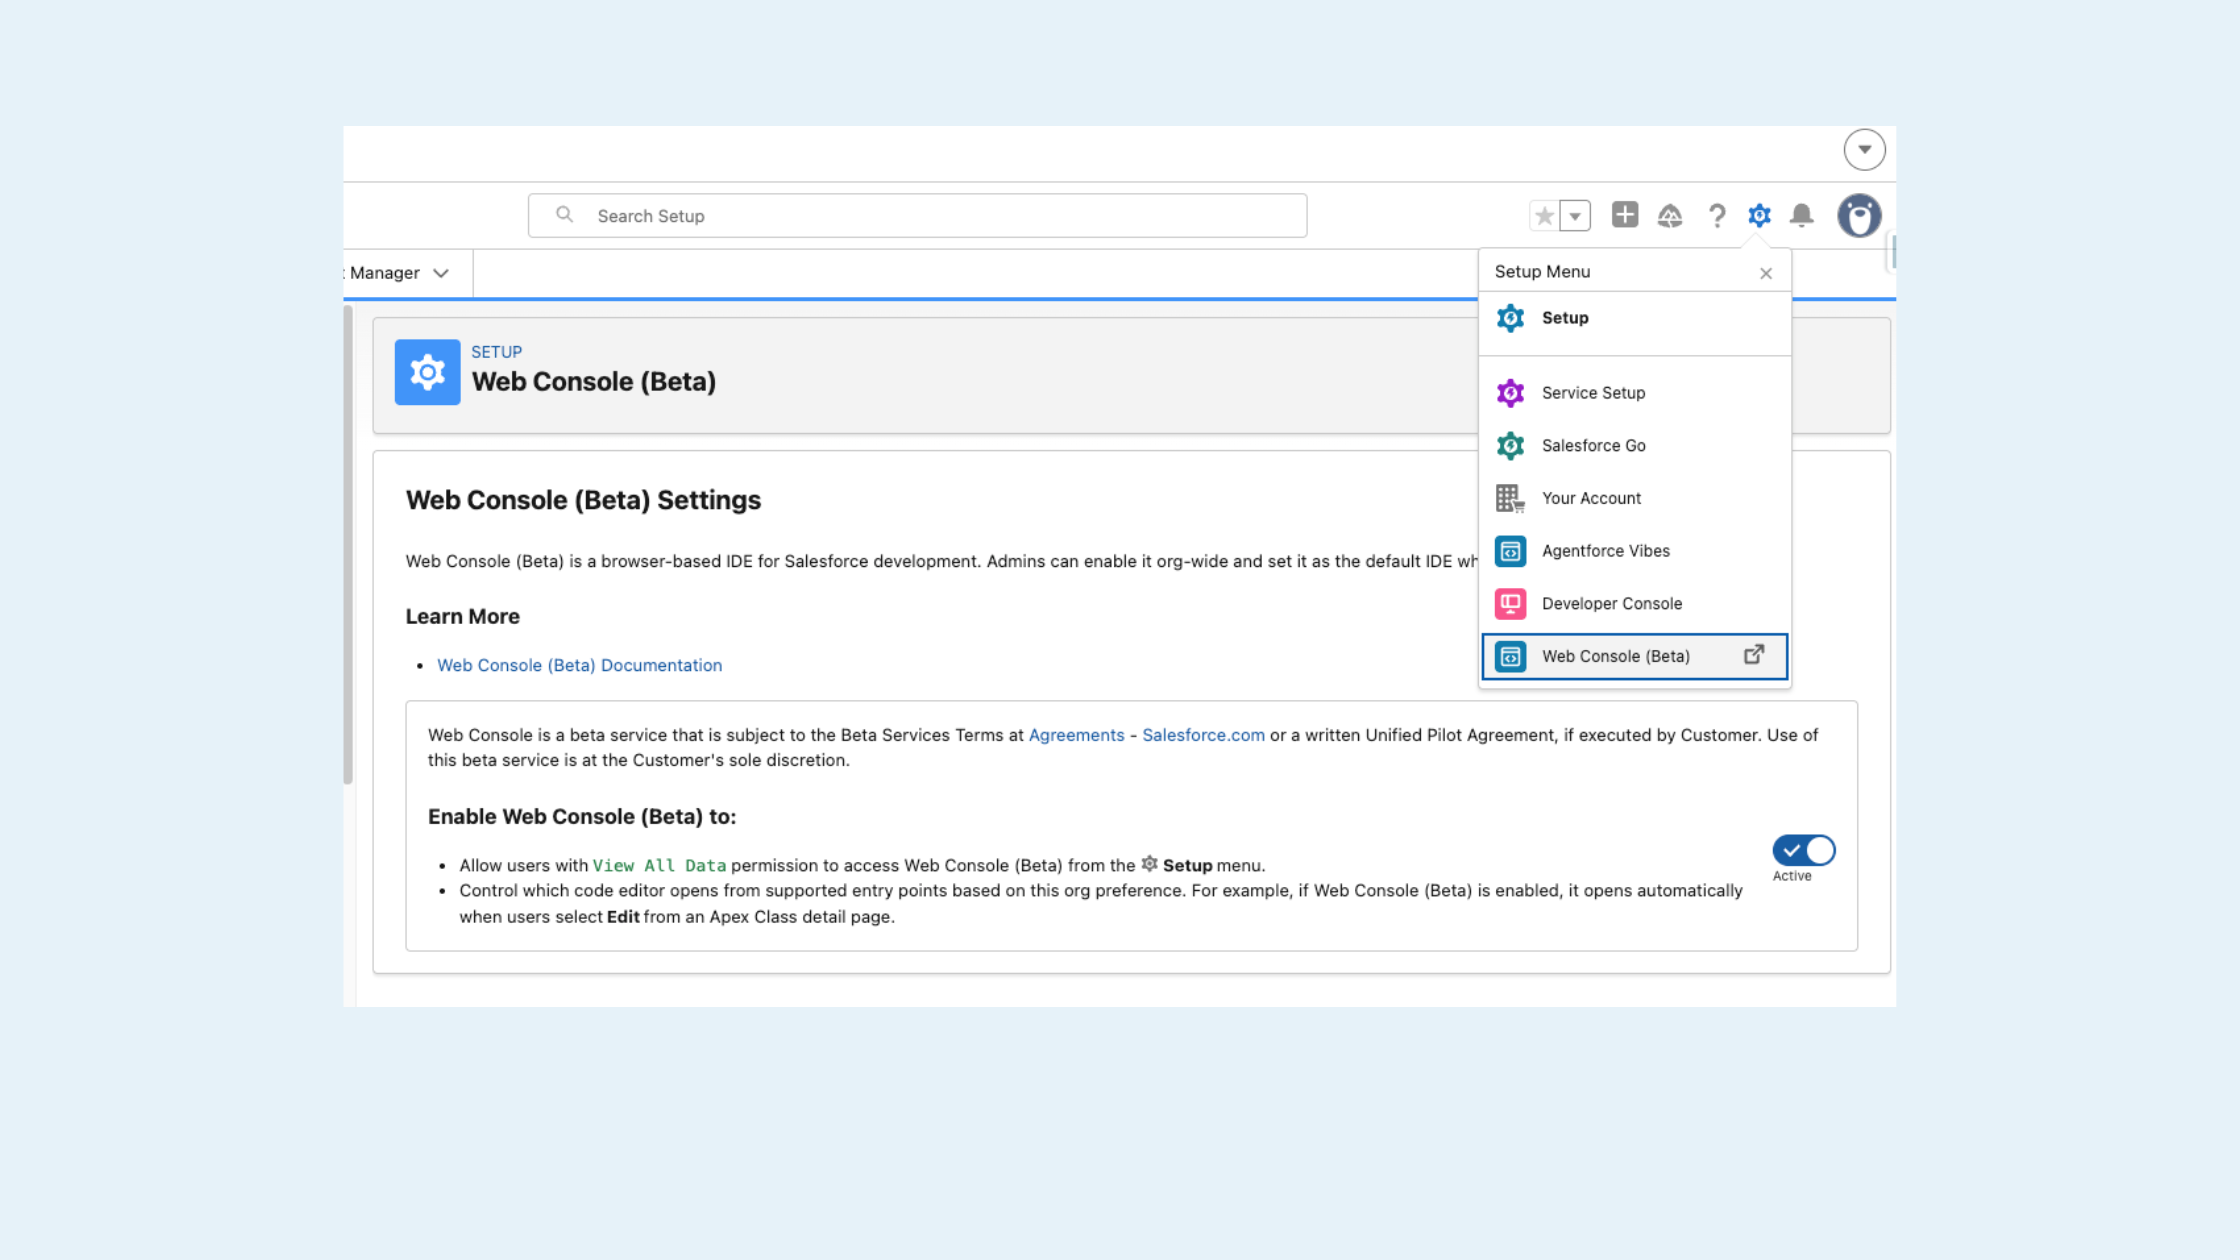Click the blue Setup gear icon in the menu

(x=1510, y=318)
